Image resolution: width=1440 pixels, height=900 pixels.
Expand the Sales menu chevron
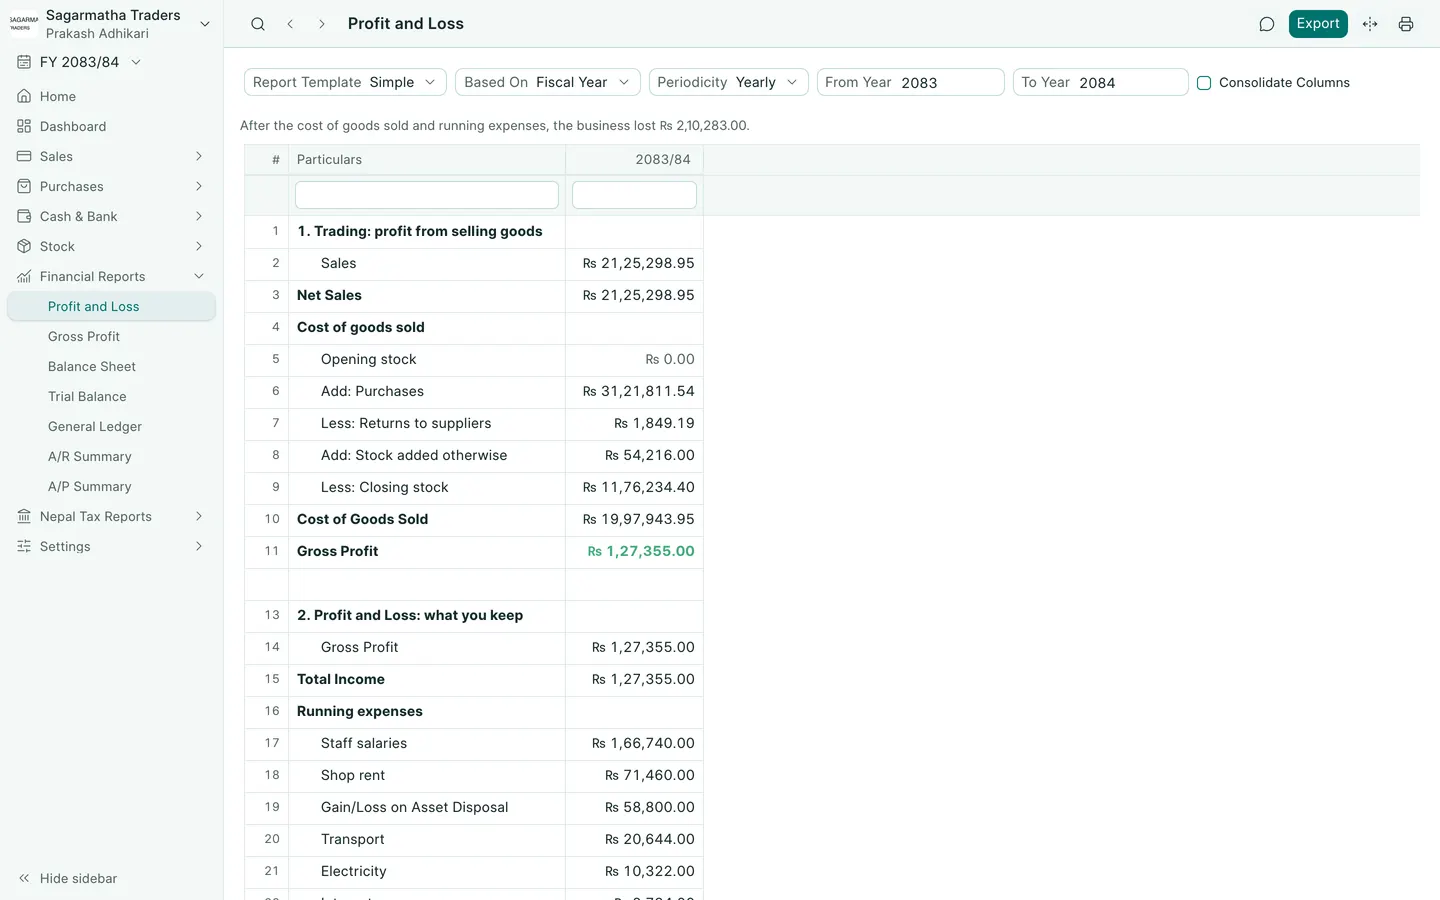click(199, 156)
